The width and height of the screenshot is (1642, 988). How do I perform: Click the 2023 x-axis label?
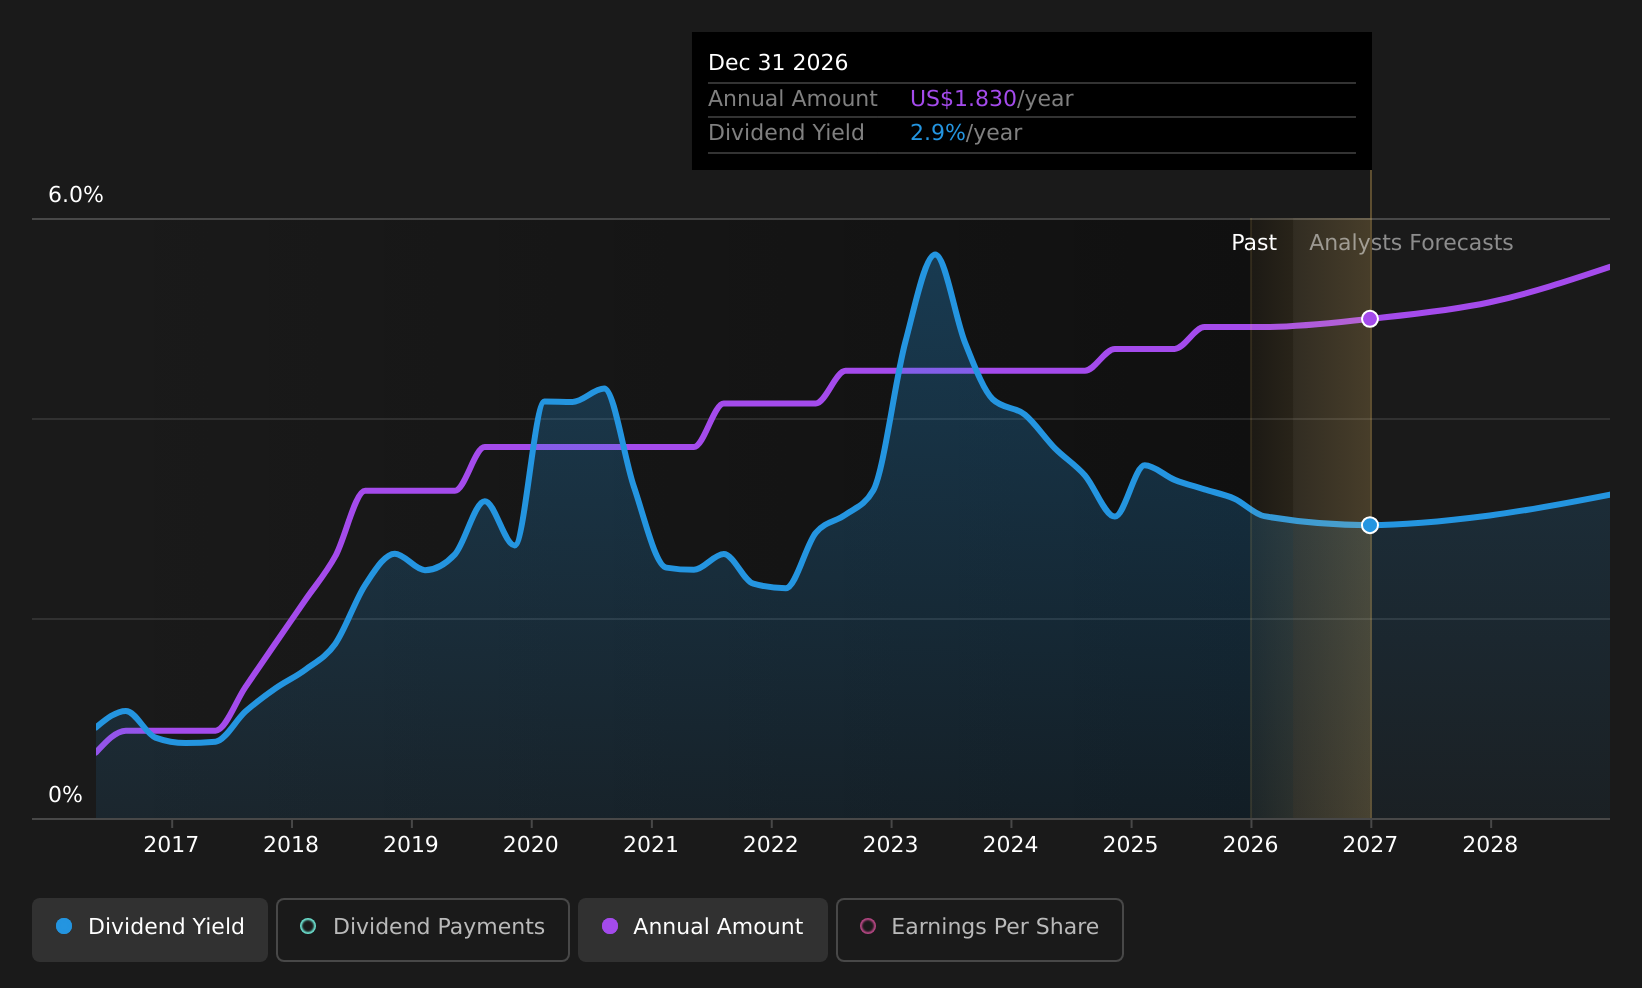pyautogui.click(x=891, y=845)
